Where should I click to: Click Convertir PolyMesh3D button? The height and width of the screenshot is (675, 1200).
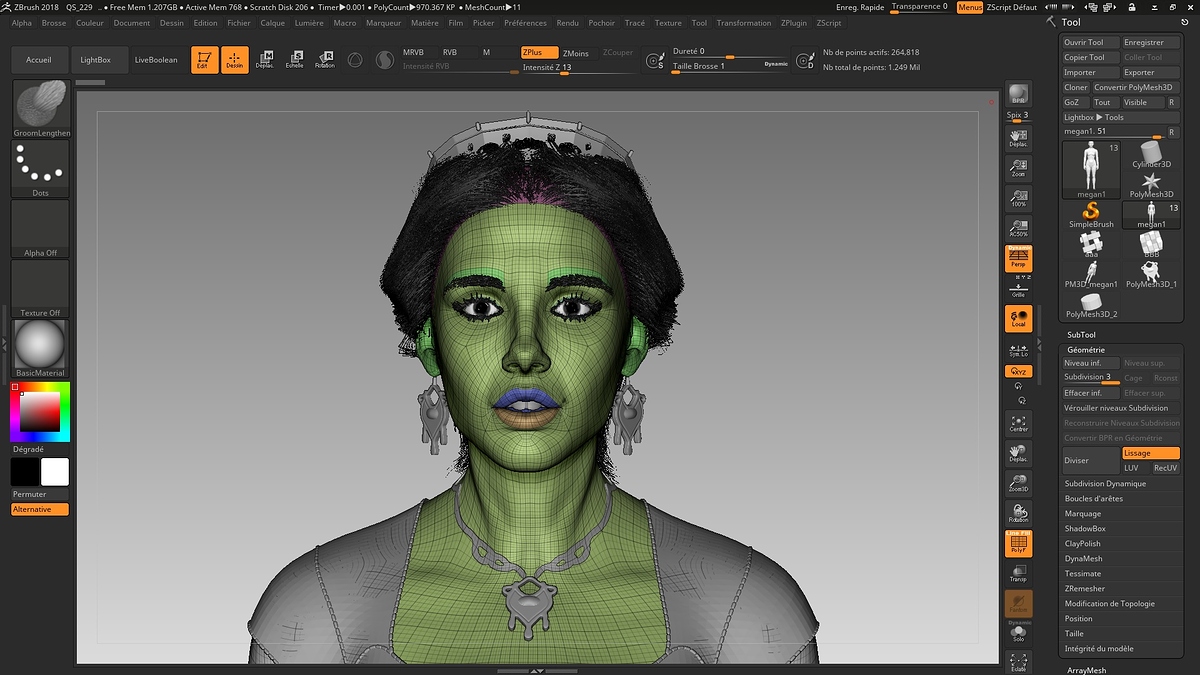pyautogui.click(x=1136, y=88)
